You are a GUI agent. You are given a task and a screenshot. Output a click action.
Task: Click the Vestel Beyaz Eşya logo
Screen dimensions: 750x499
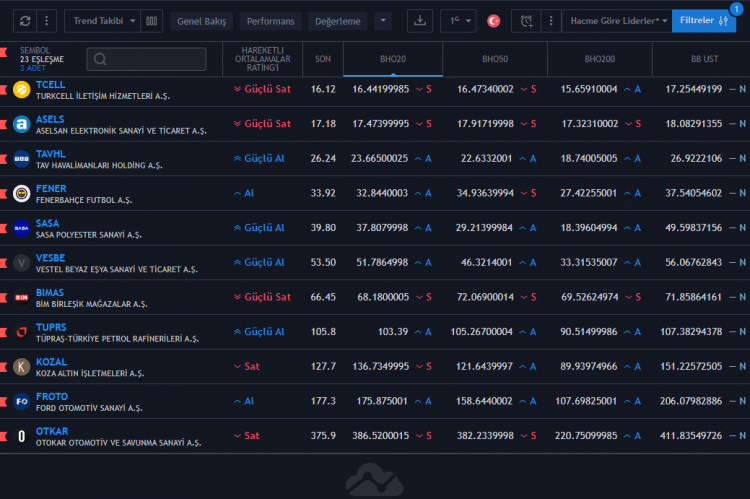coord(22,263)
